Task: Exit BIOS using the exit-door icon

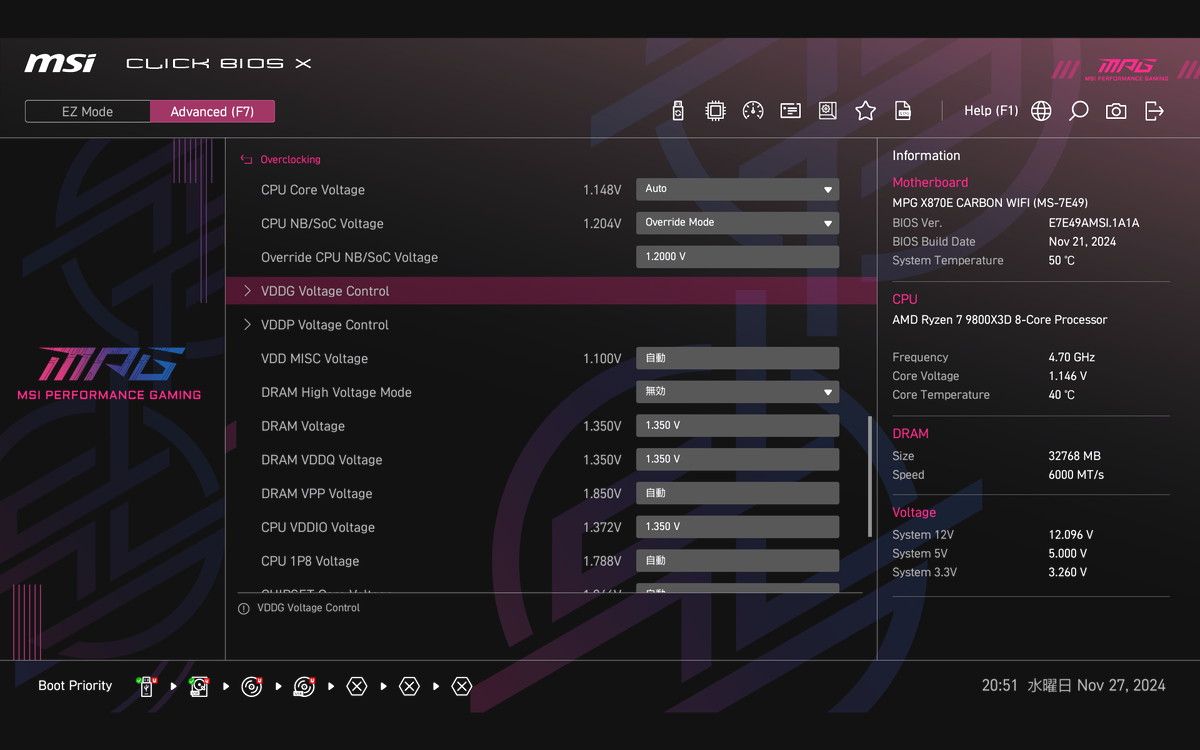Action: [1154, 111]
